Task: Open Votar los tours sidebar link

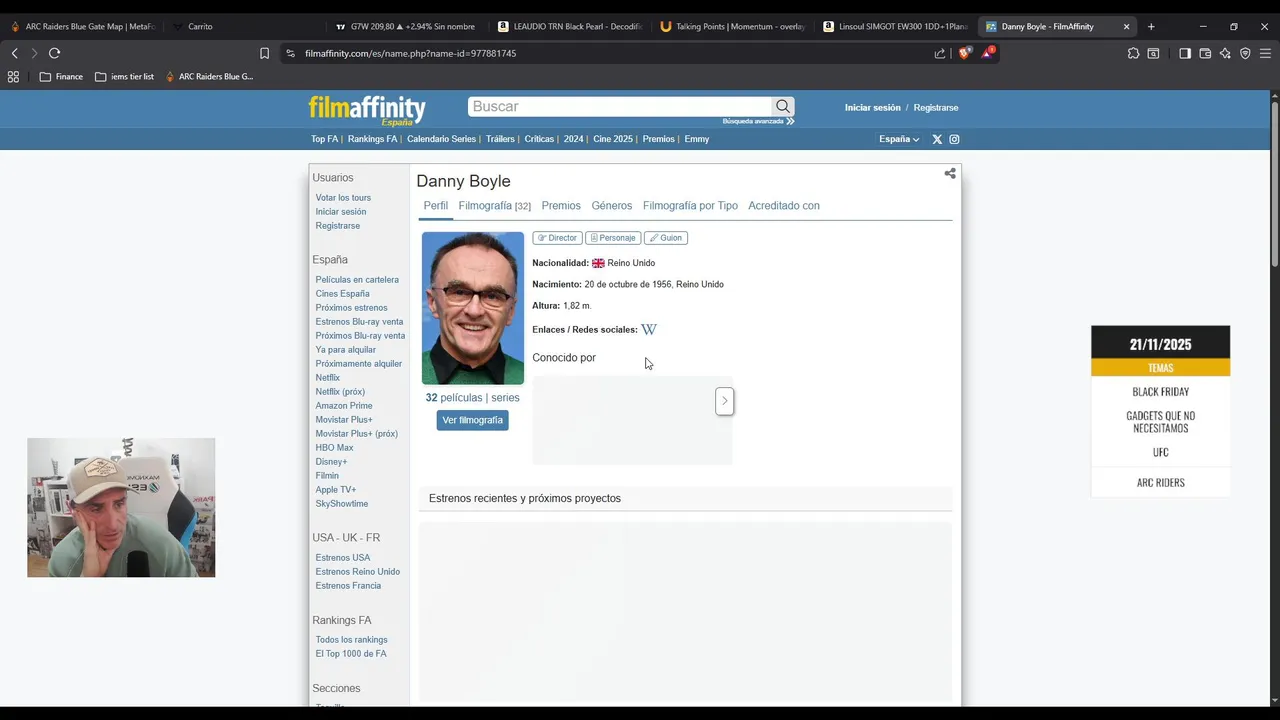Action: 343,198
